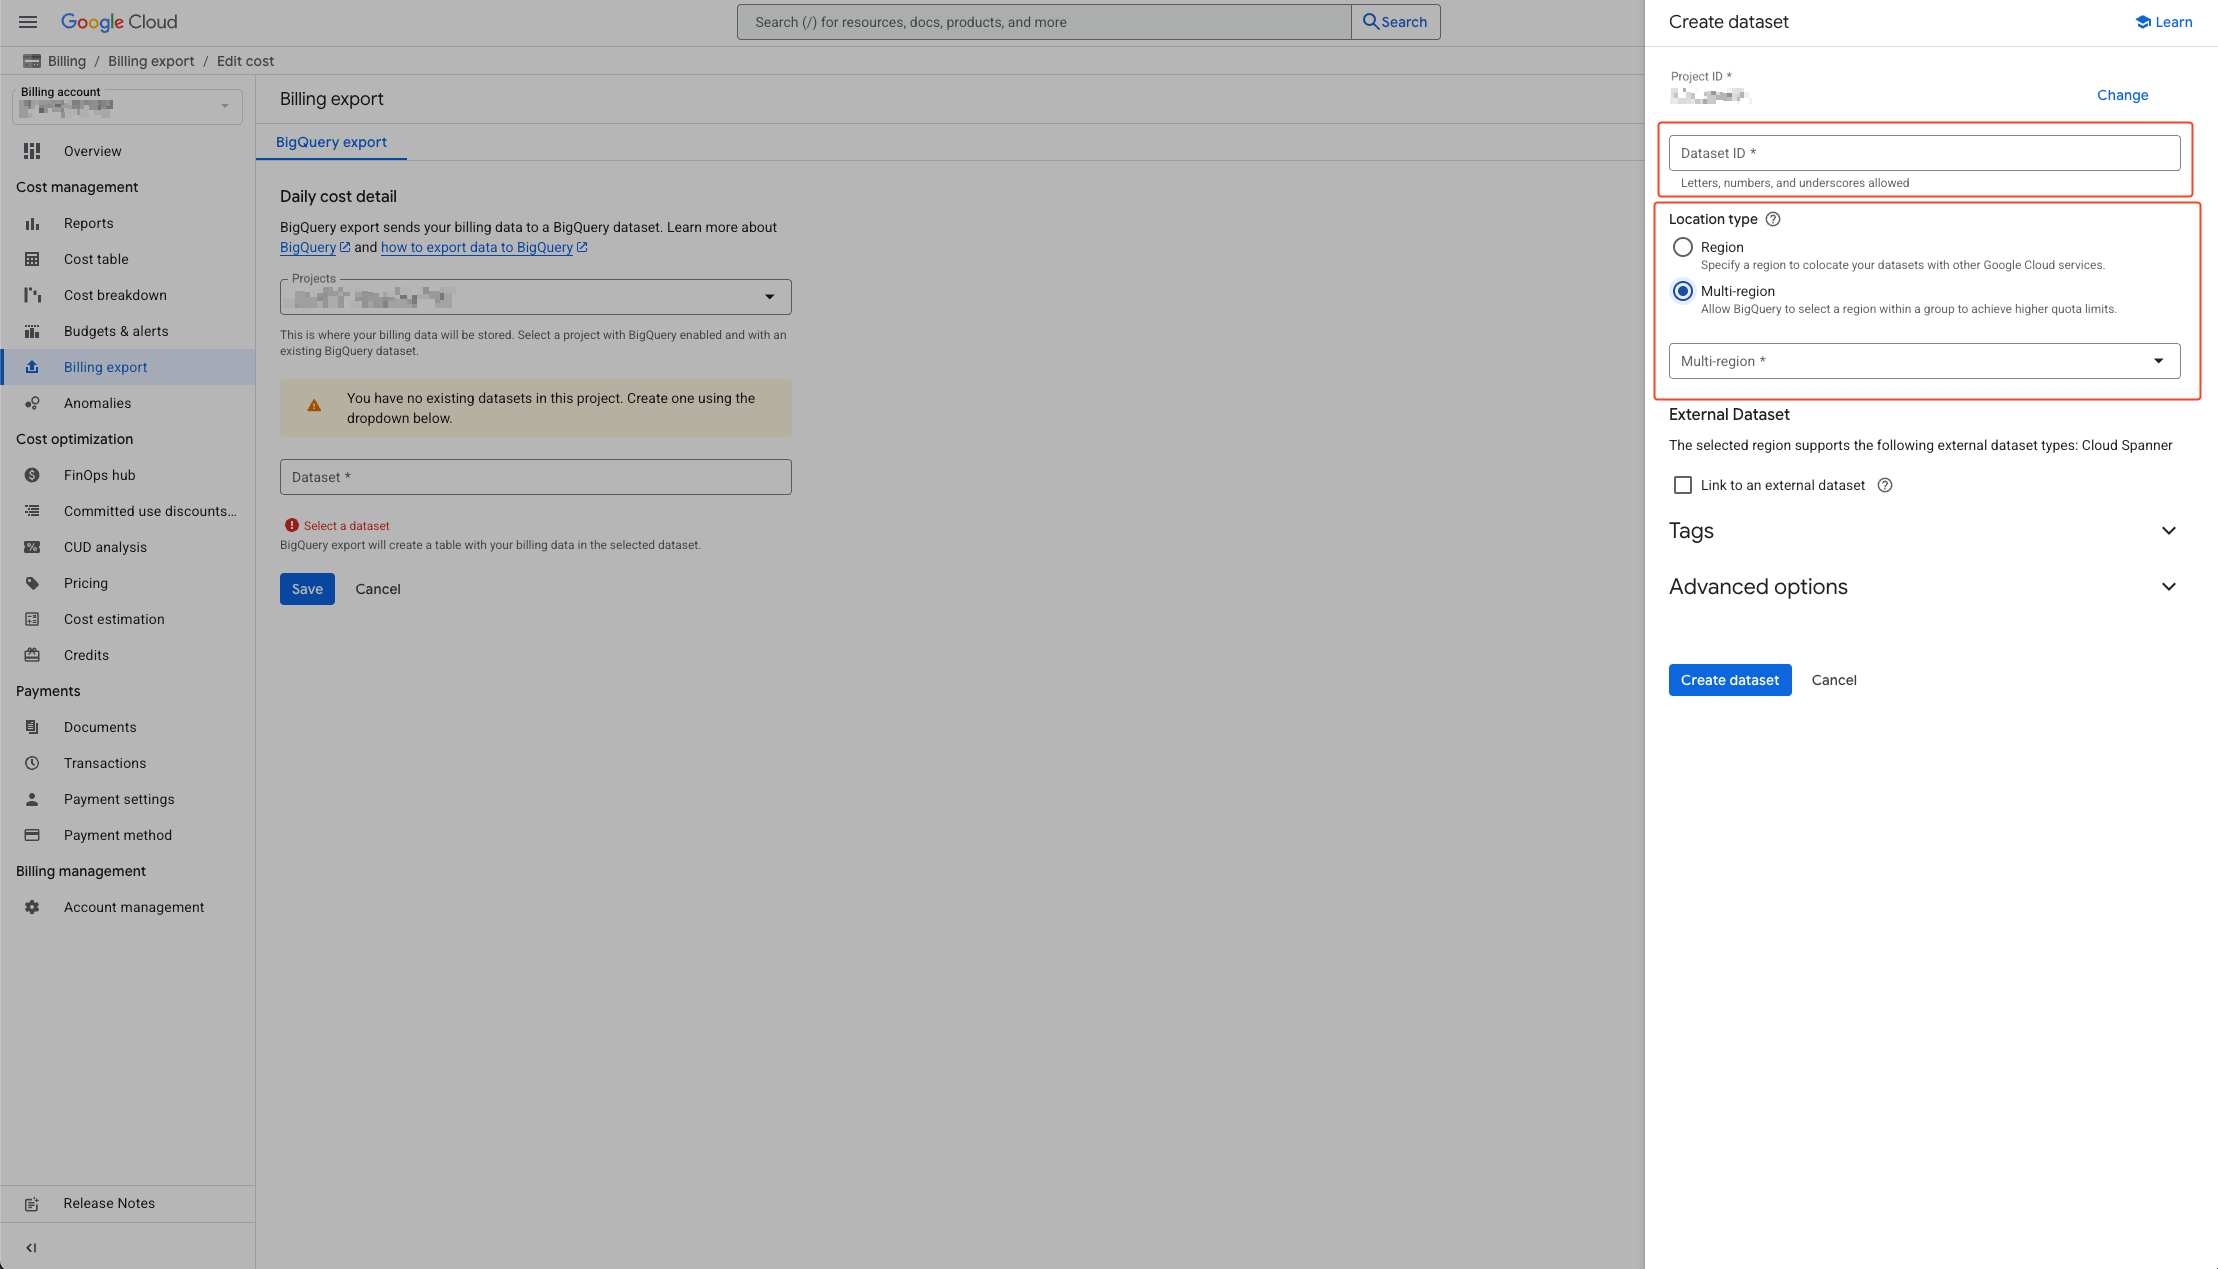Switch to the BigQuery export tab
The height and width of the screenshot is (1269, 2218).
point(331,142)
